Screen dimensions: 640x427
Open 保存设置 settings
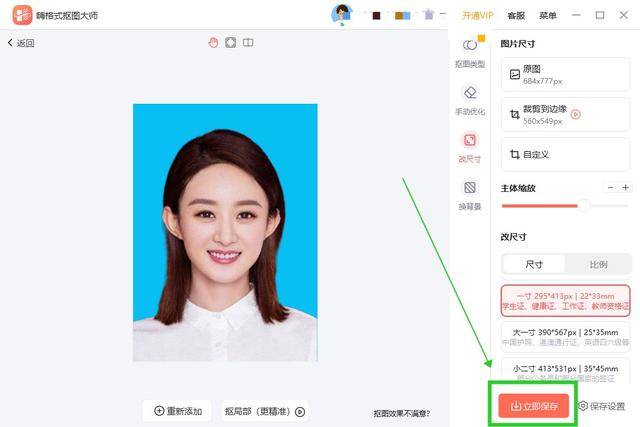[602, 406]
